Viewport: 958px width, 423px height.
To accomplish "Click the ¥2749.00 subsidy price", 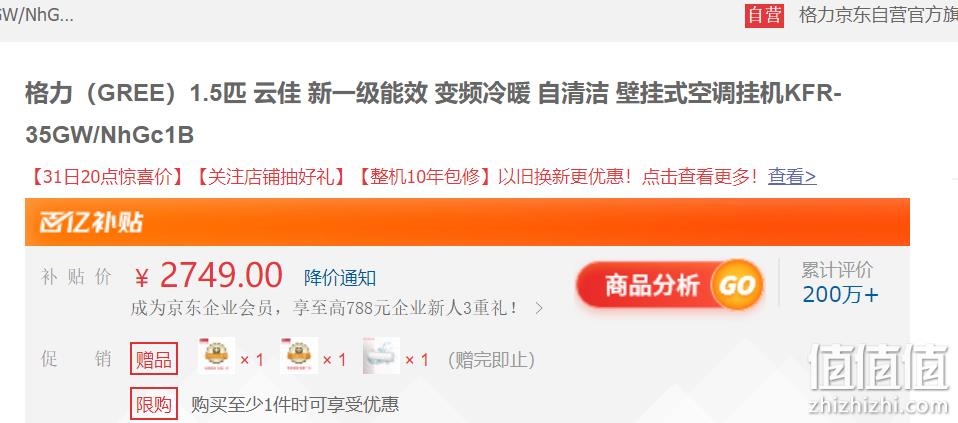I will coord(208,276).
